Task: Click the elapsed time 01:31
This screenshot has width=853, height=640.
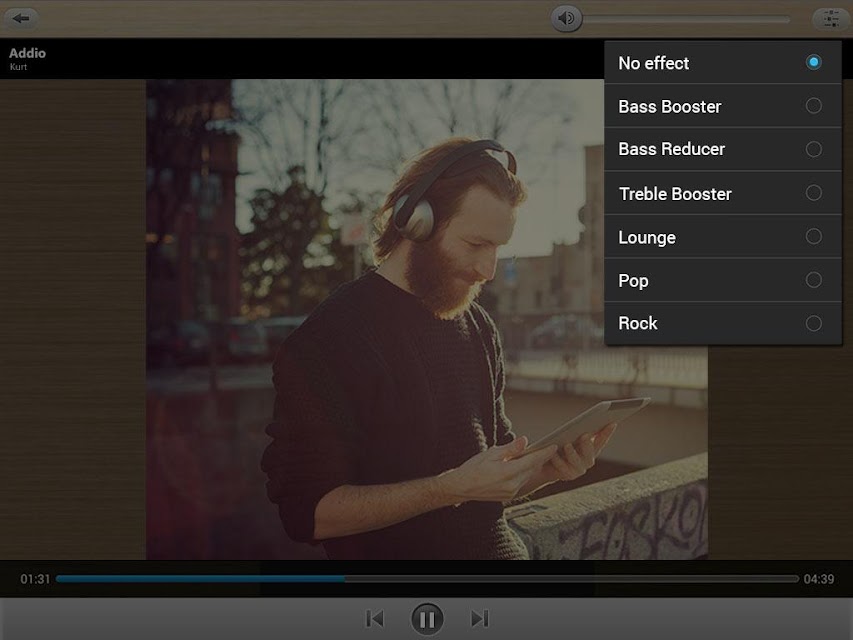Action: click(x=35, y=579)
